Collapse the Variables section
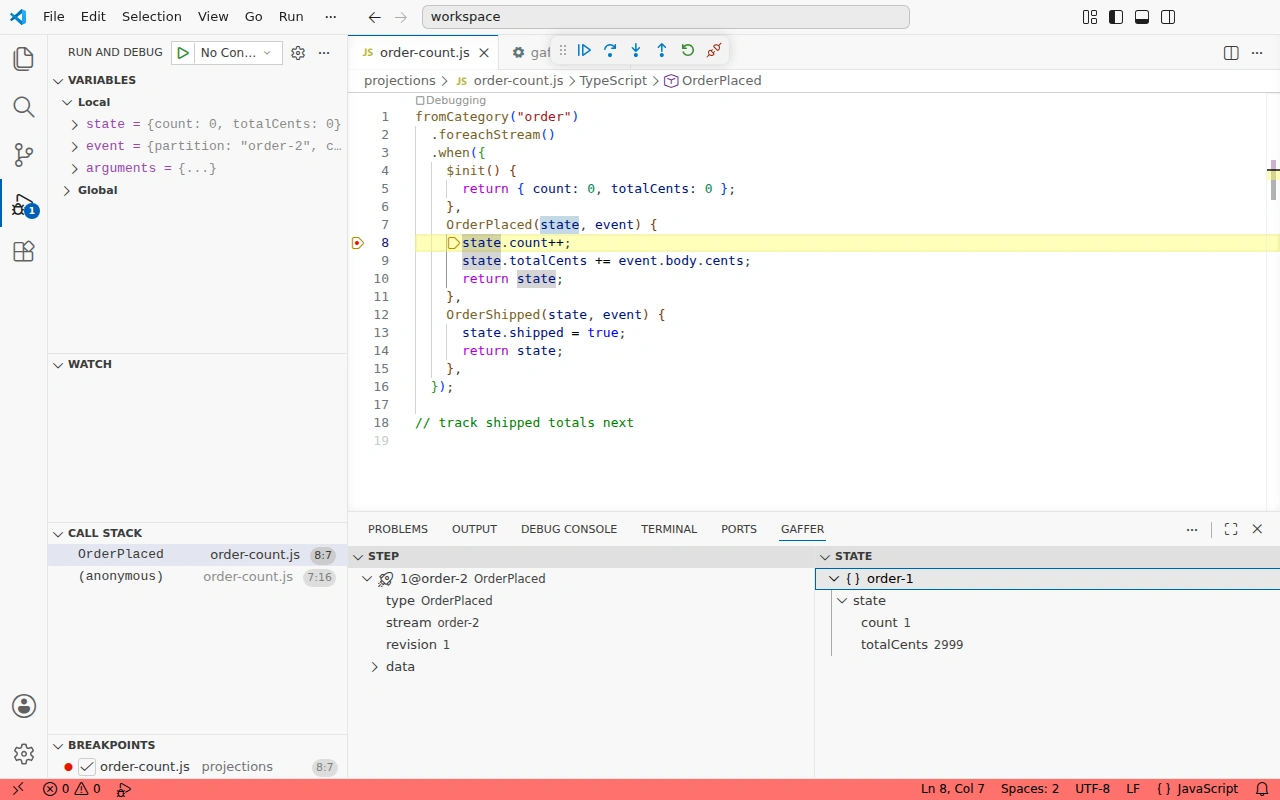Screen dimensions: 1280x800 pos(59,80)
